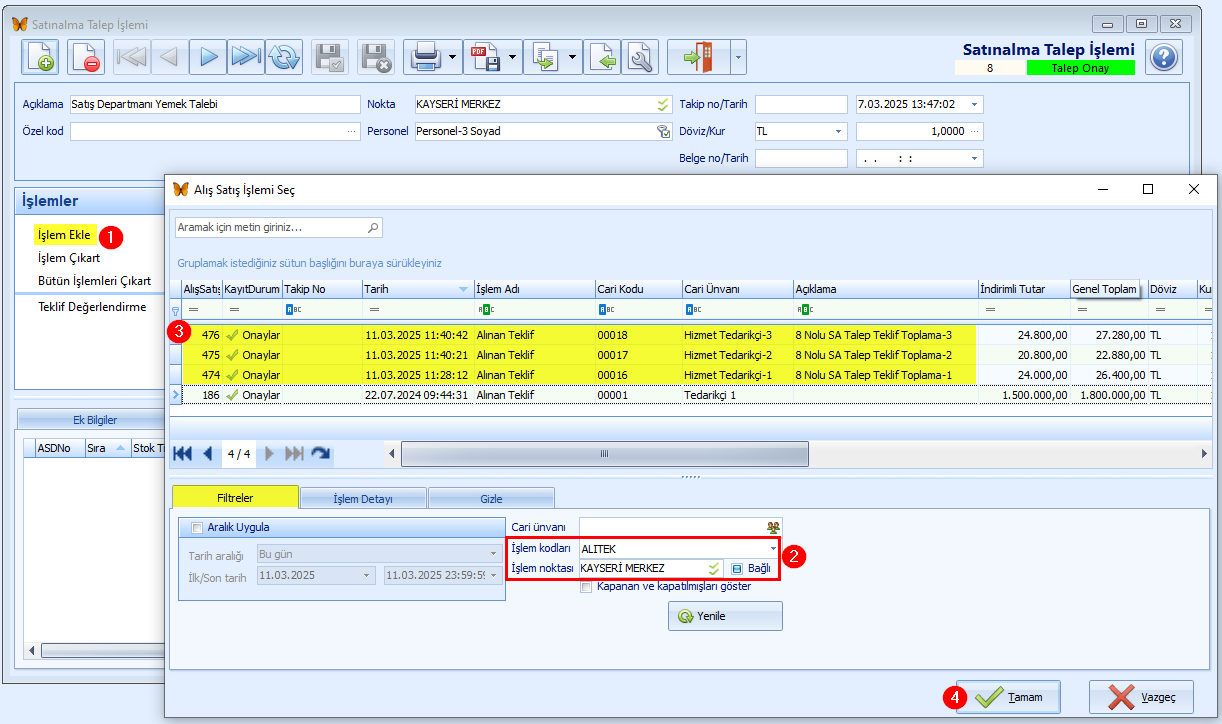
Task: Click the refresh arrows icon in main toolbar
Action: coord(284,57)
